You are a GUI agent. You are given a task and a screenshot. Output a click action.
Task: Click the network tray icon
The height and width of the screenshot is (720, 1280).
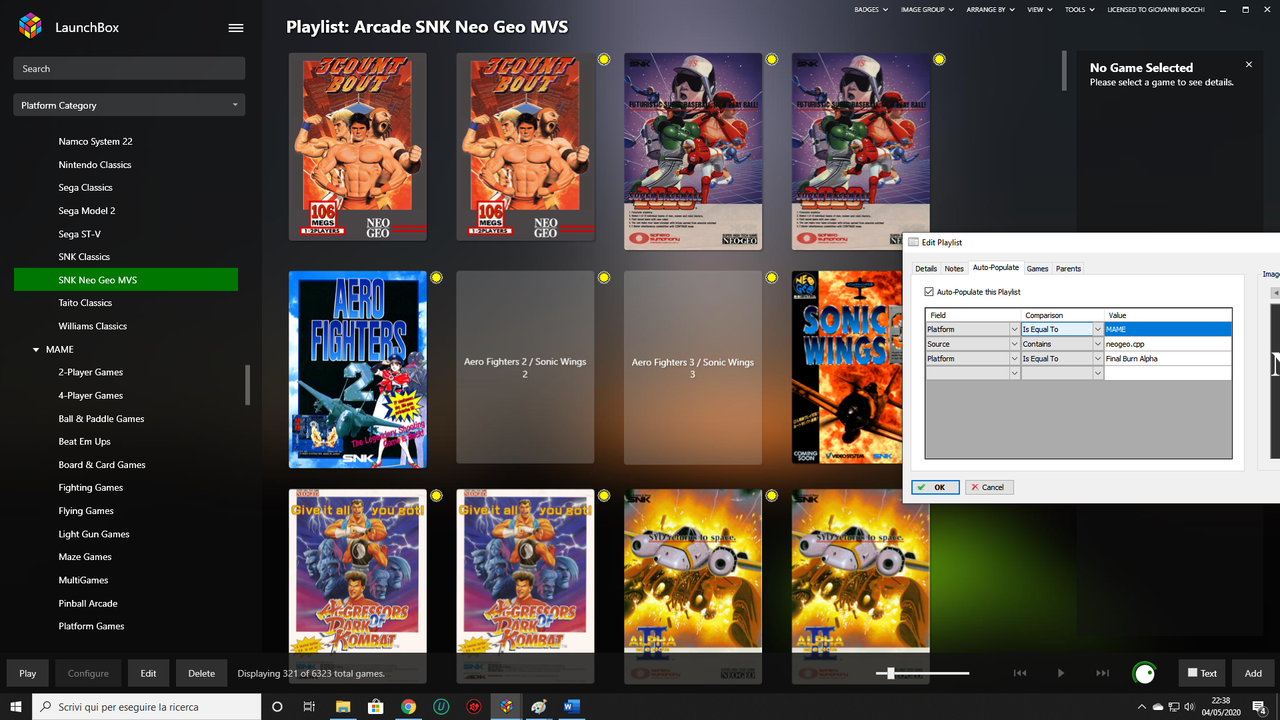(1175, 706)
